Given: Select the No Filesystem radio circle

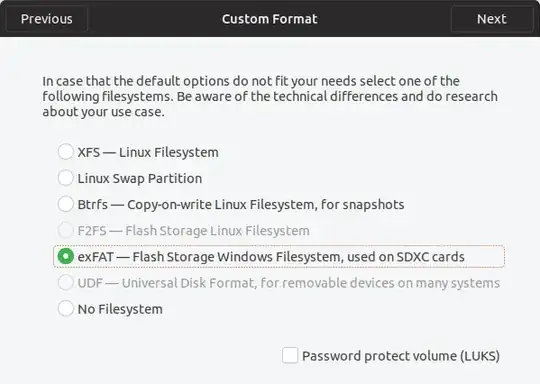Looking at the screenshot, I should click(x=65, y=309).
